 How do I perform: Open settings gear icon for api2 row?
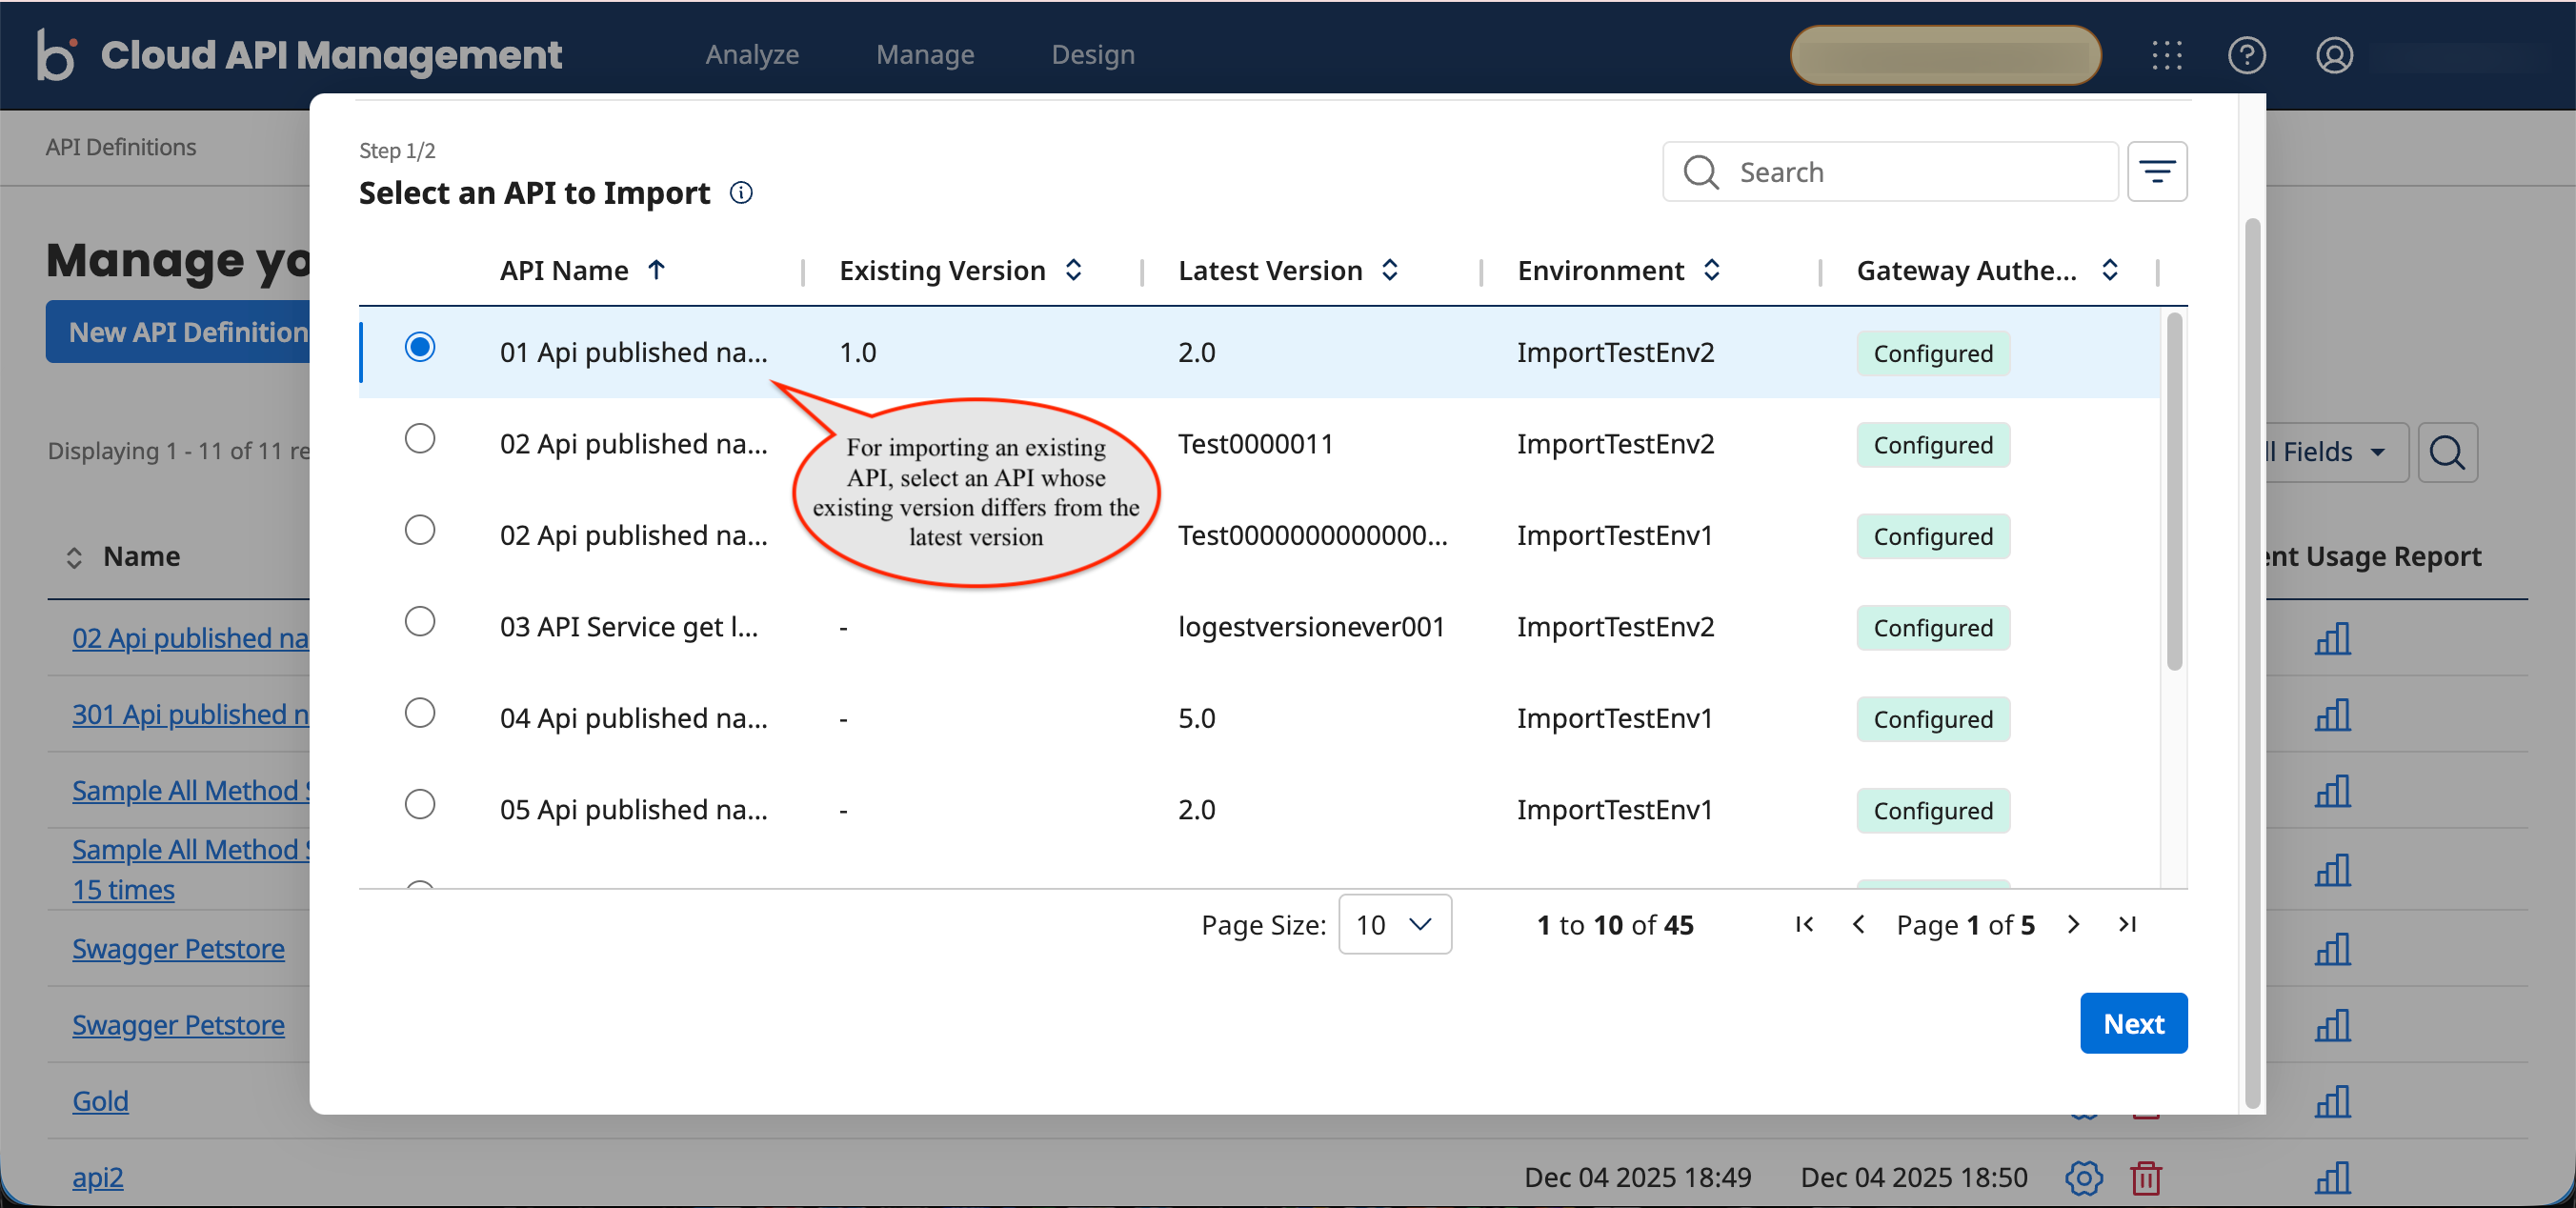[2083, 1177]
